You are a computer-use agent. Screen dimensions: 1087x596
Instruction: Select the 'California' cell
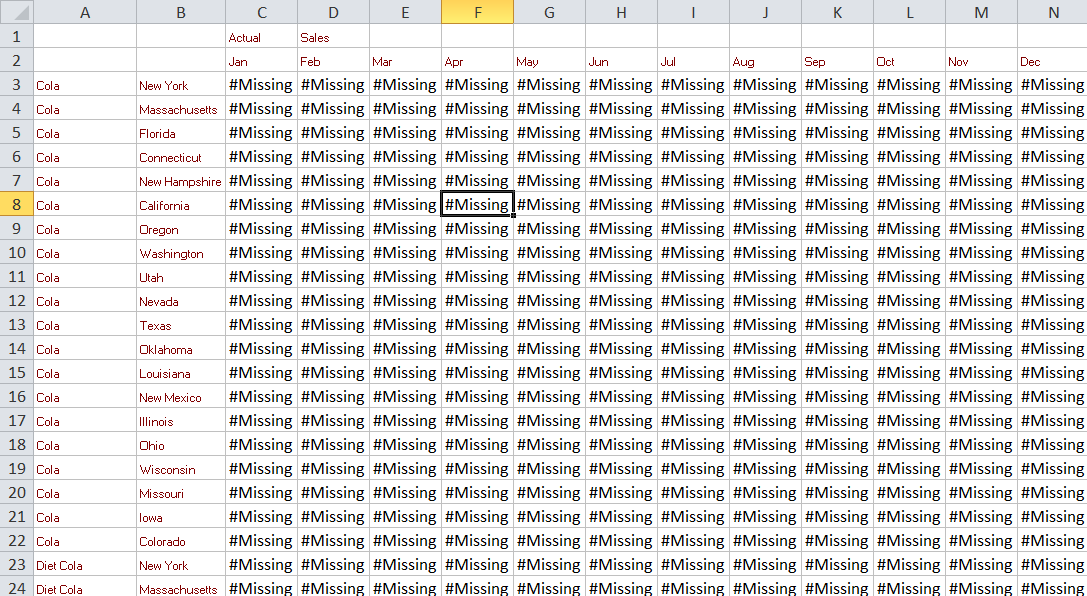(x=181, y=204)
